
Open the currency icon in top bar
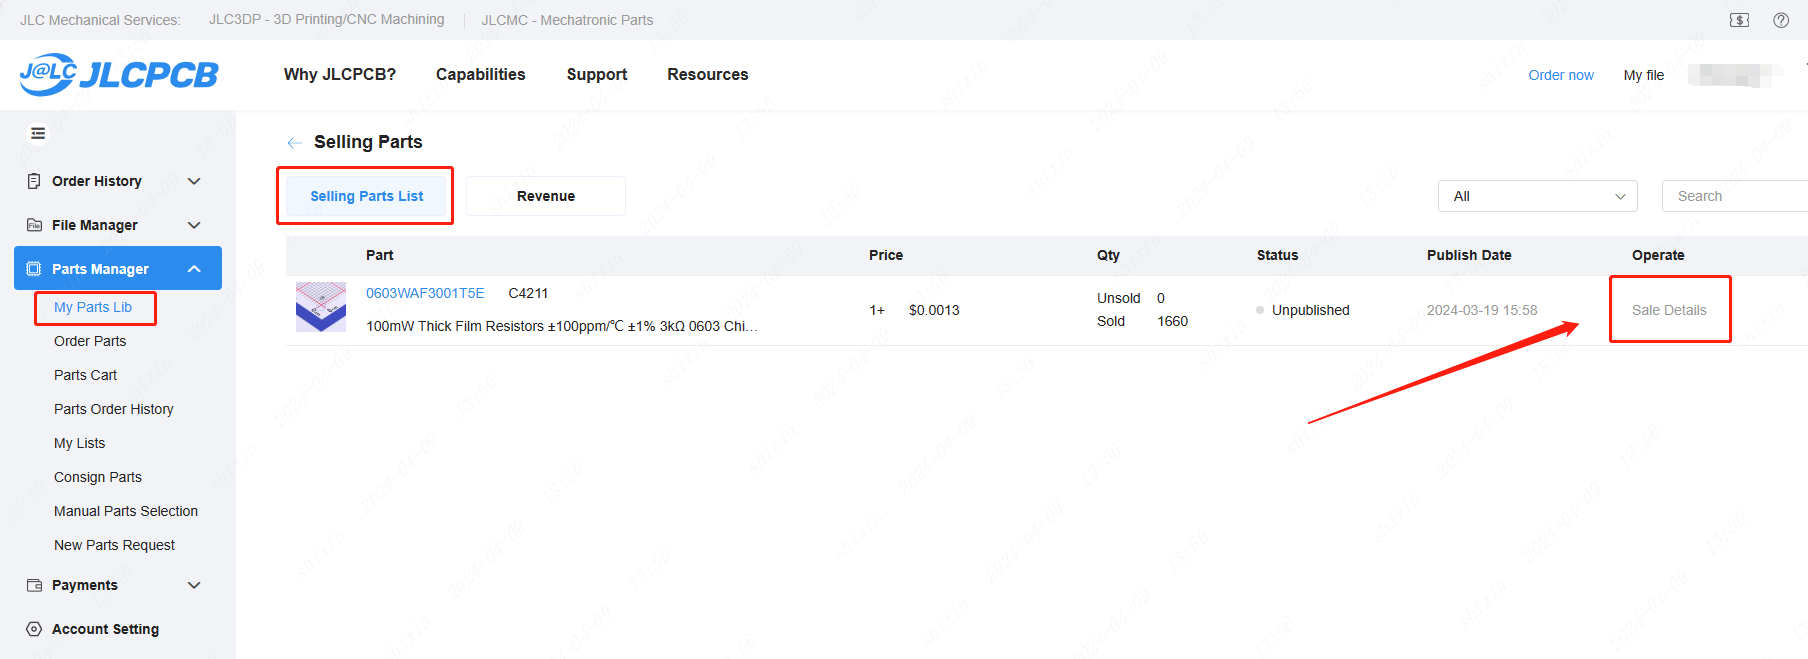(x=1740, y=20)
